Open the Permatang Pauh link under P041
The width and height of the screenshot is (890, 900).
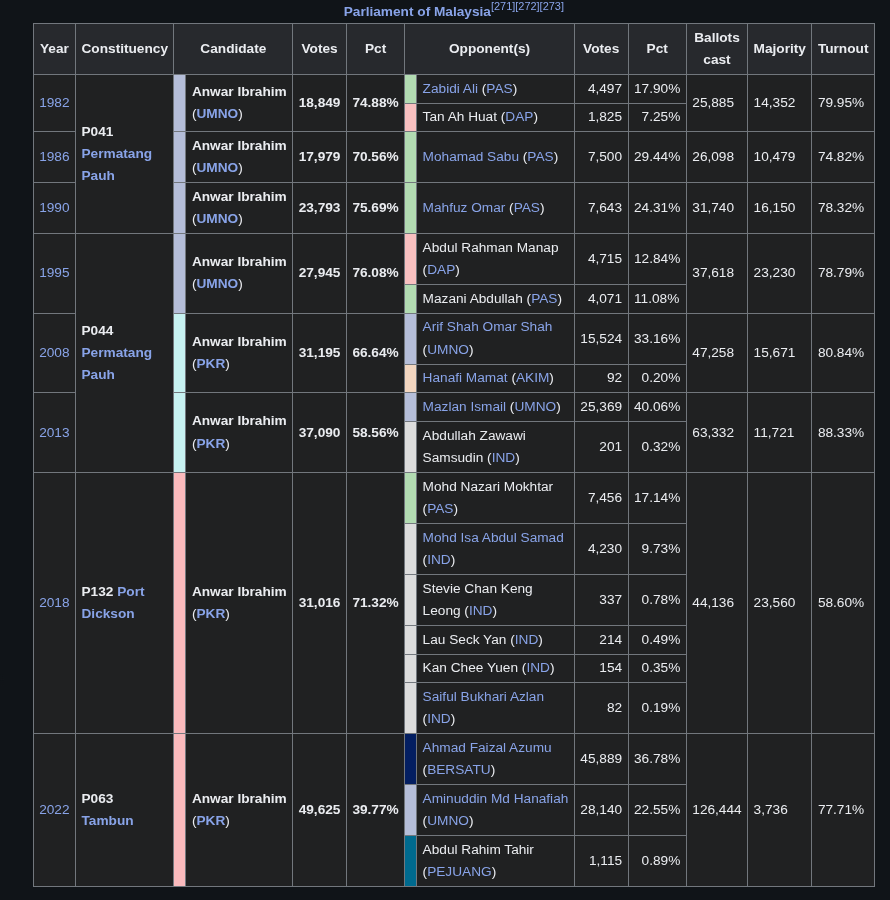[116, 165]
